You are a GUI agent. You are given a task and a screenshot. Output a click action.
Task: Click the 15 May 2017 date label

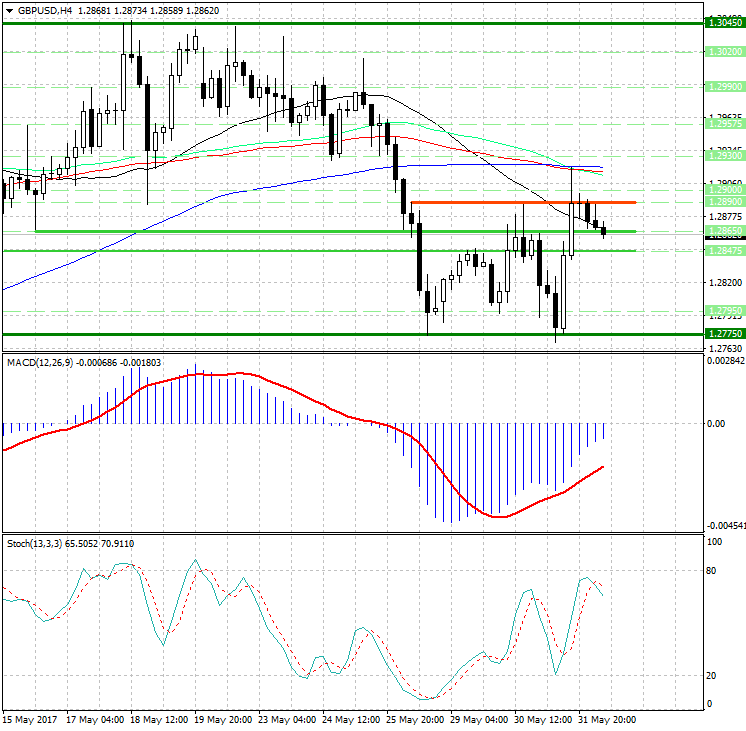(x=28, y=719)
